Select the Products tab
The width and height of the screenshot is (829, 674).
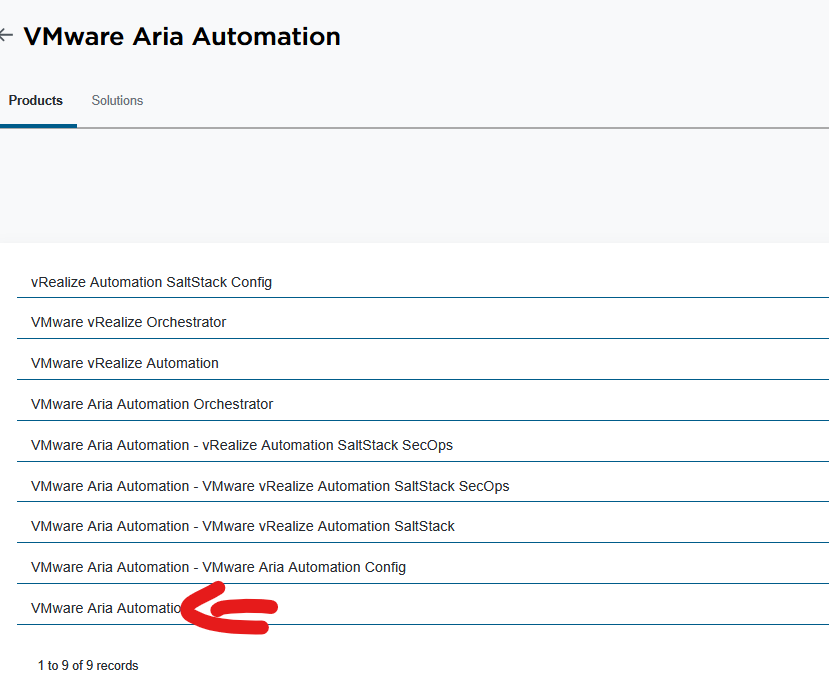coord(36,100)
